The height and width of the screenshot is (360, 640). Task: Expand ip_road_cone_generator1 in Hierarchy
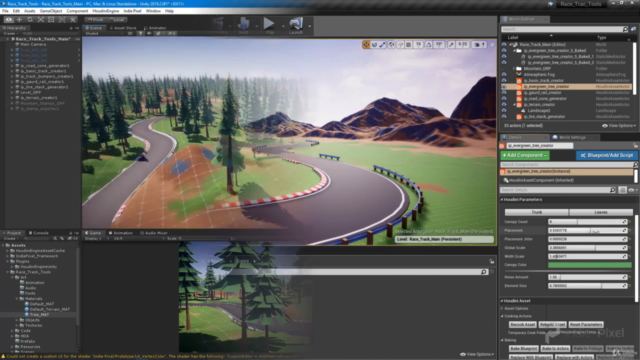pos(12,65)
